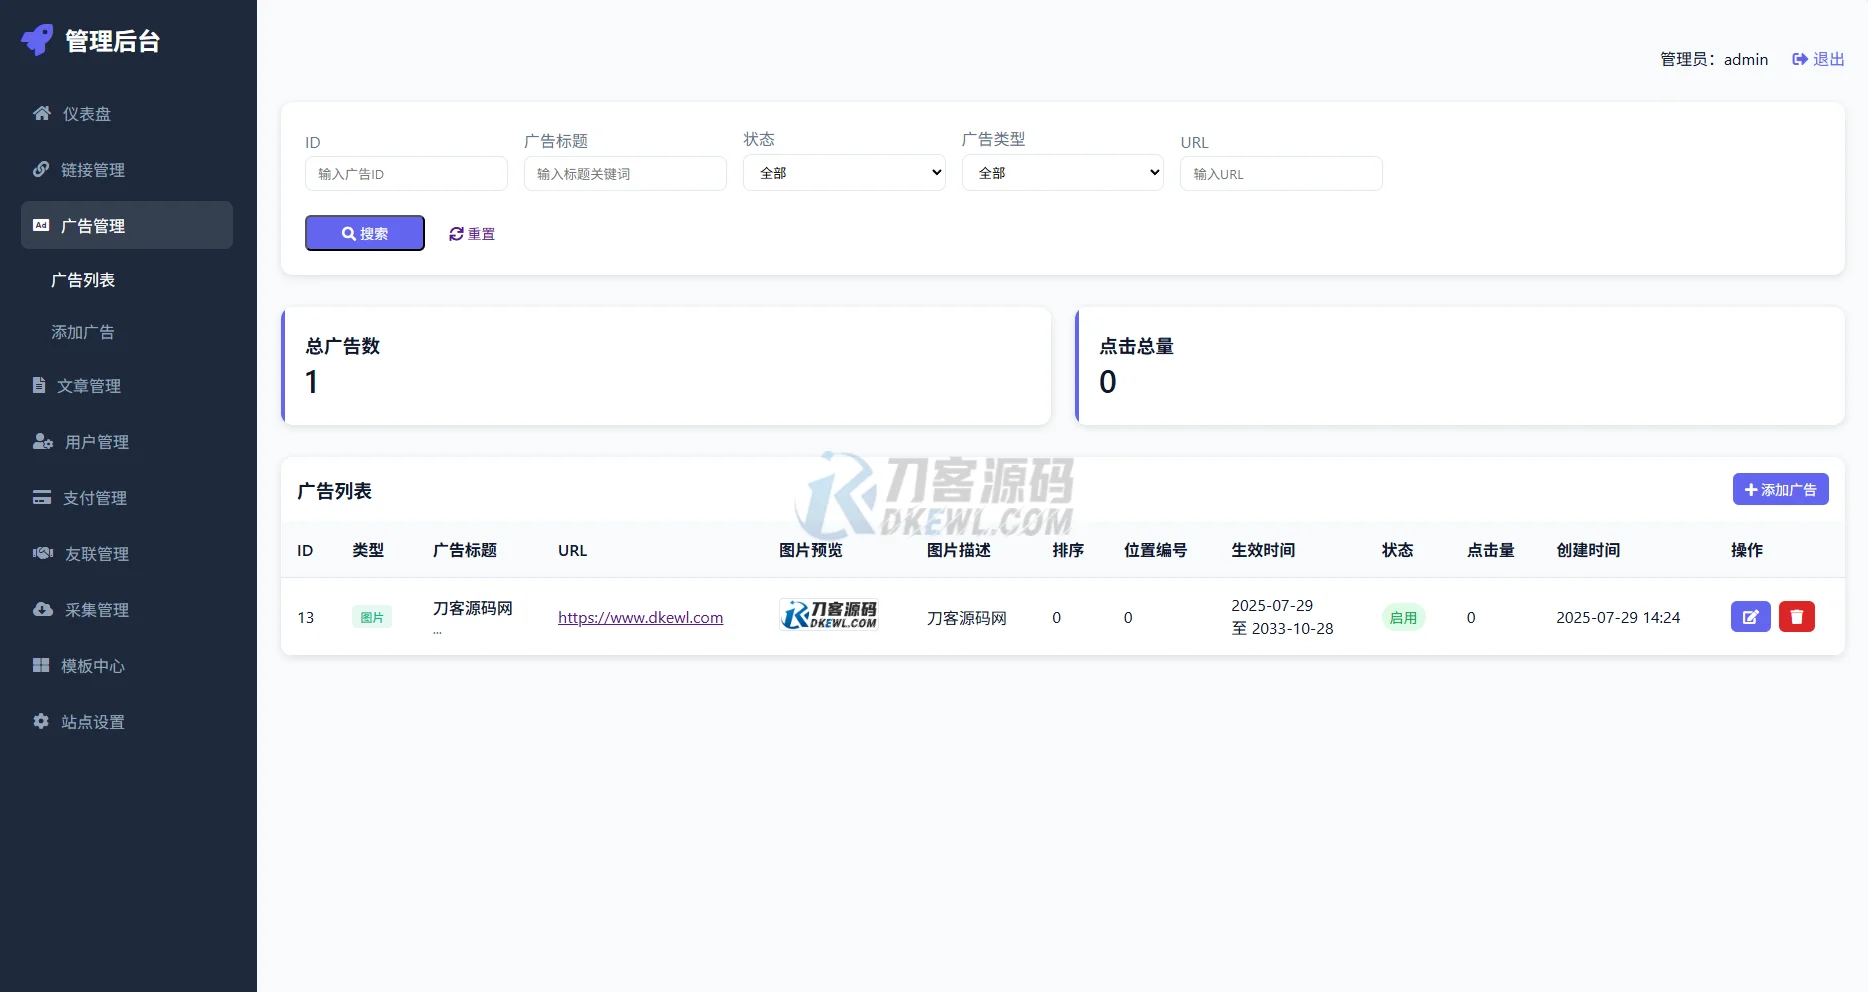The height and width of the screenshot is (992, 1868).
Task: Open 文章管理 via its document icon
Action: pyautogui.click(x=41, y=385)
